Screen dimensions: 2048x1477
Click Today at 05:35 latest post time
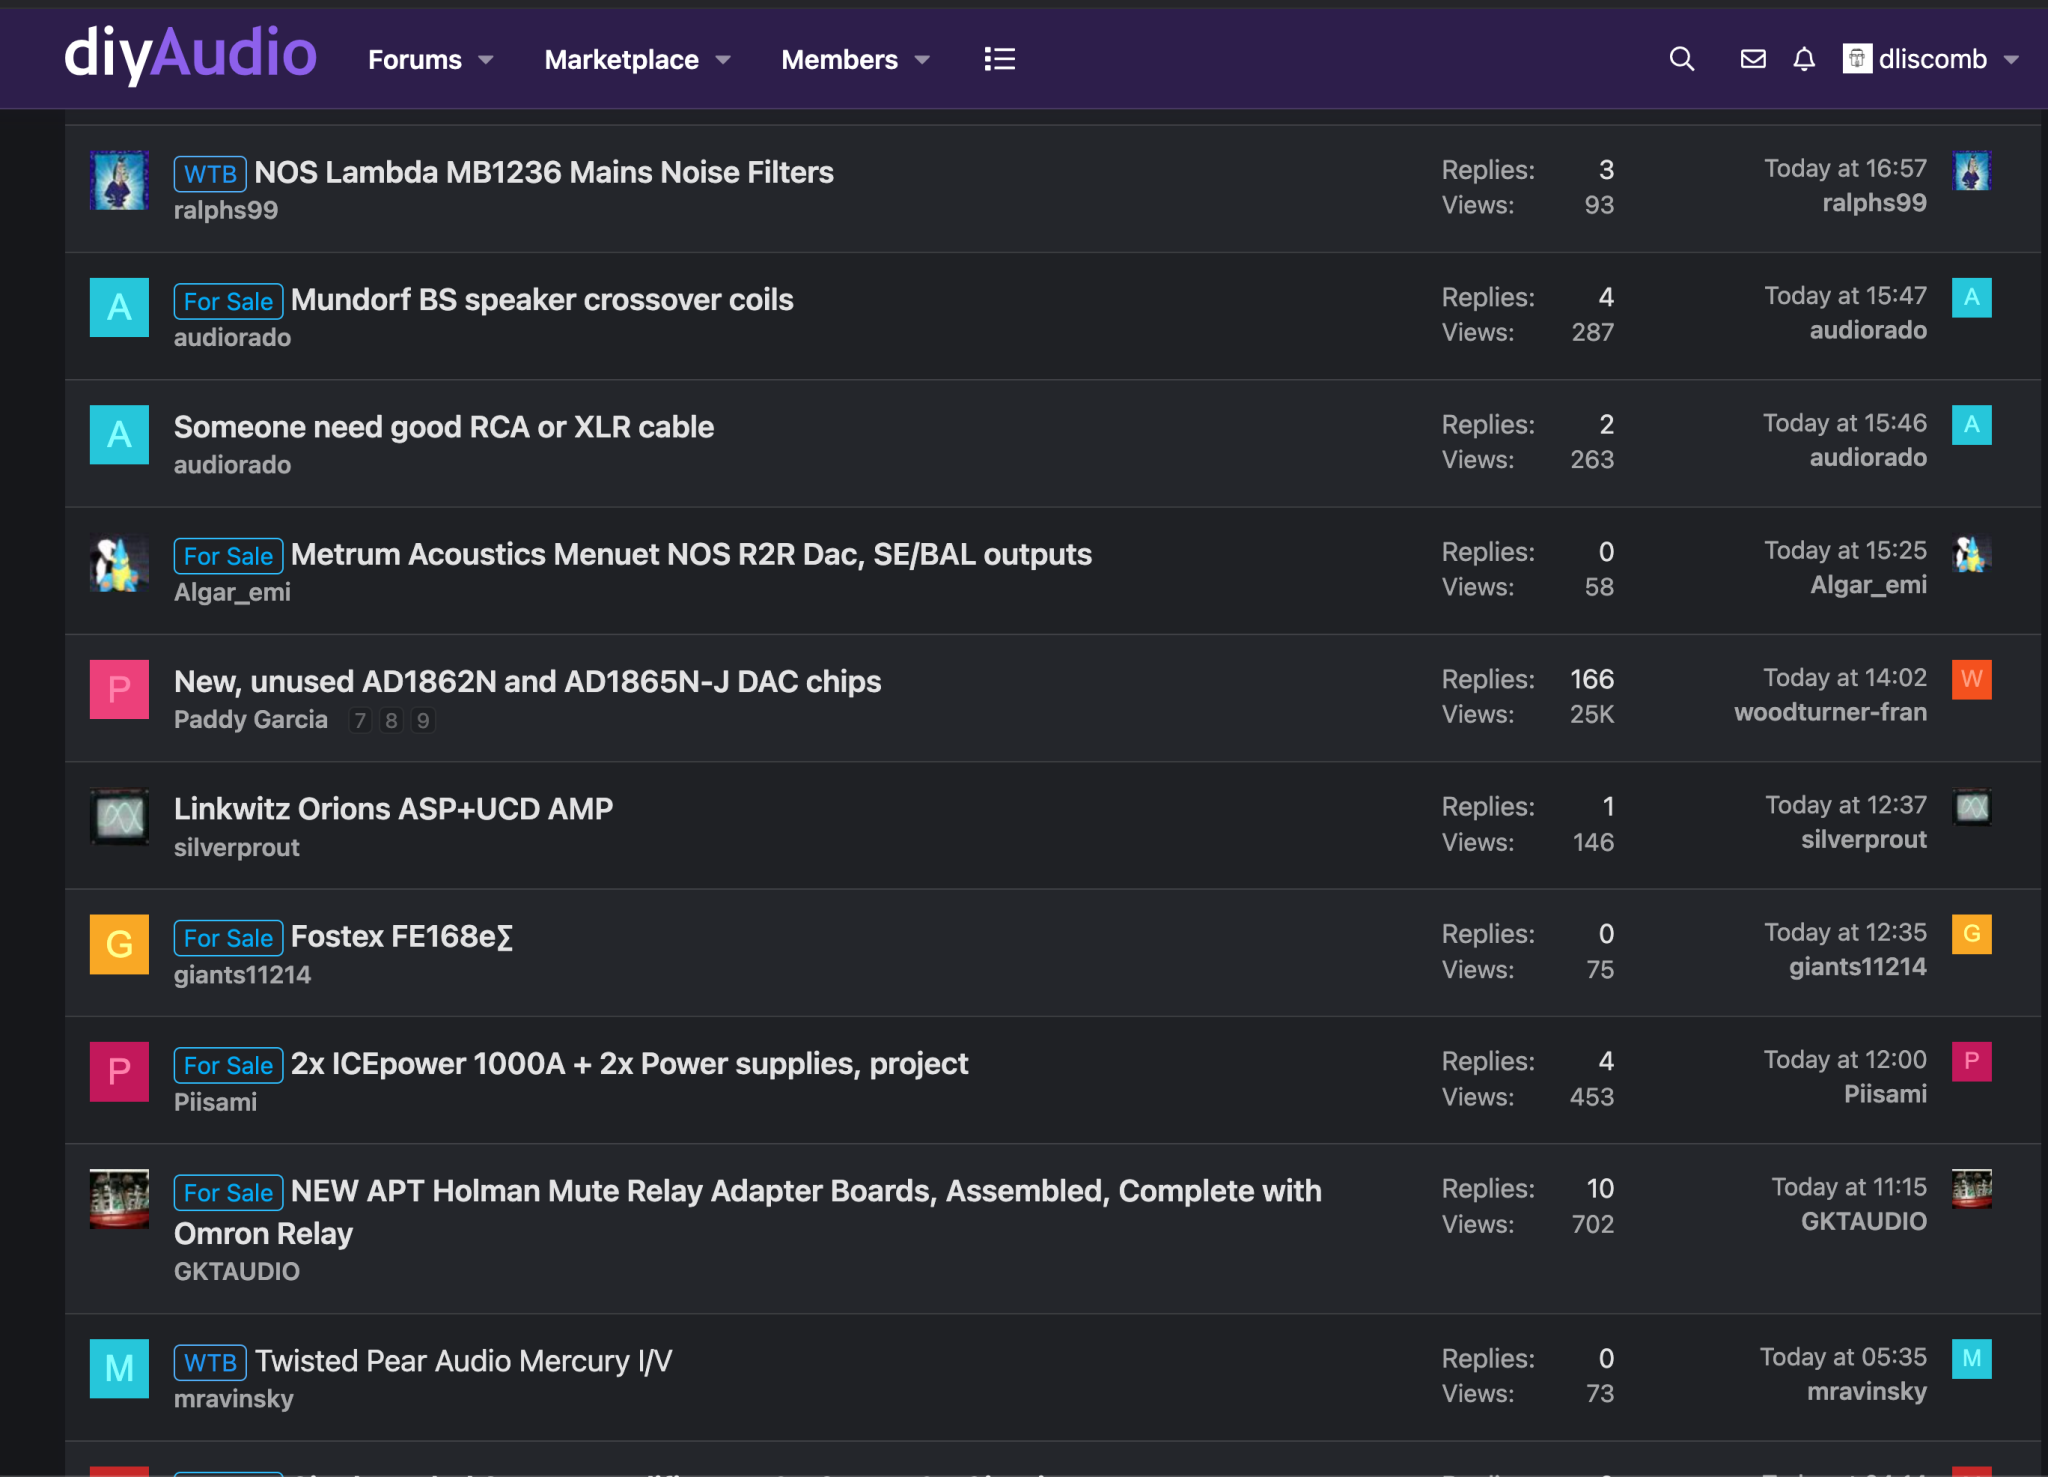(1842, 1356)
